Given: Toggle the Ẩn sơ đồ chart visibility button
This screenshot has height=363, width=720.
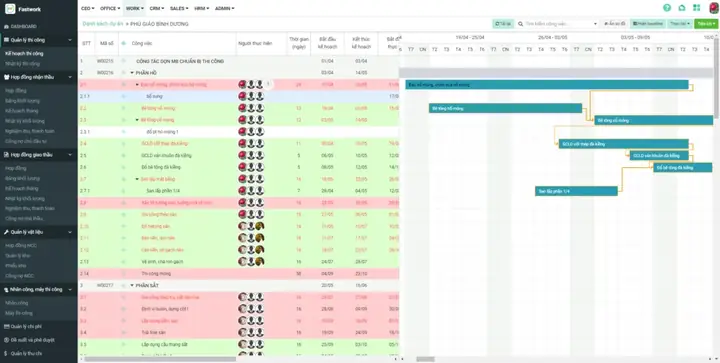Looking at the screenshot, I should (614, 24).
